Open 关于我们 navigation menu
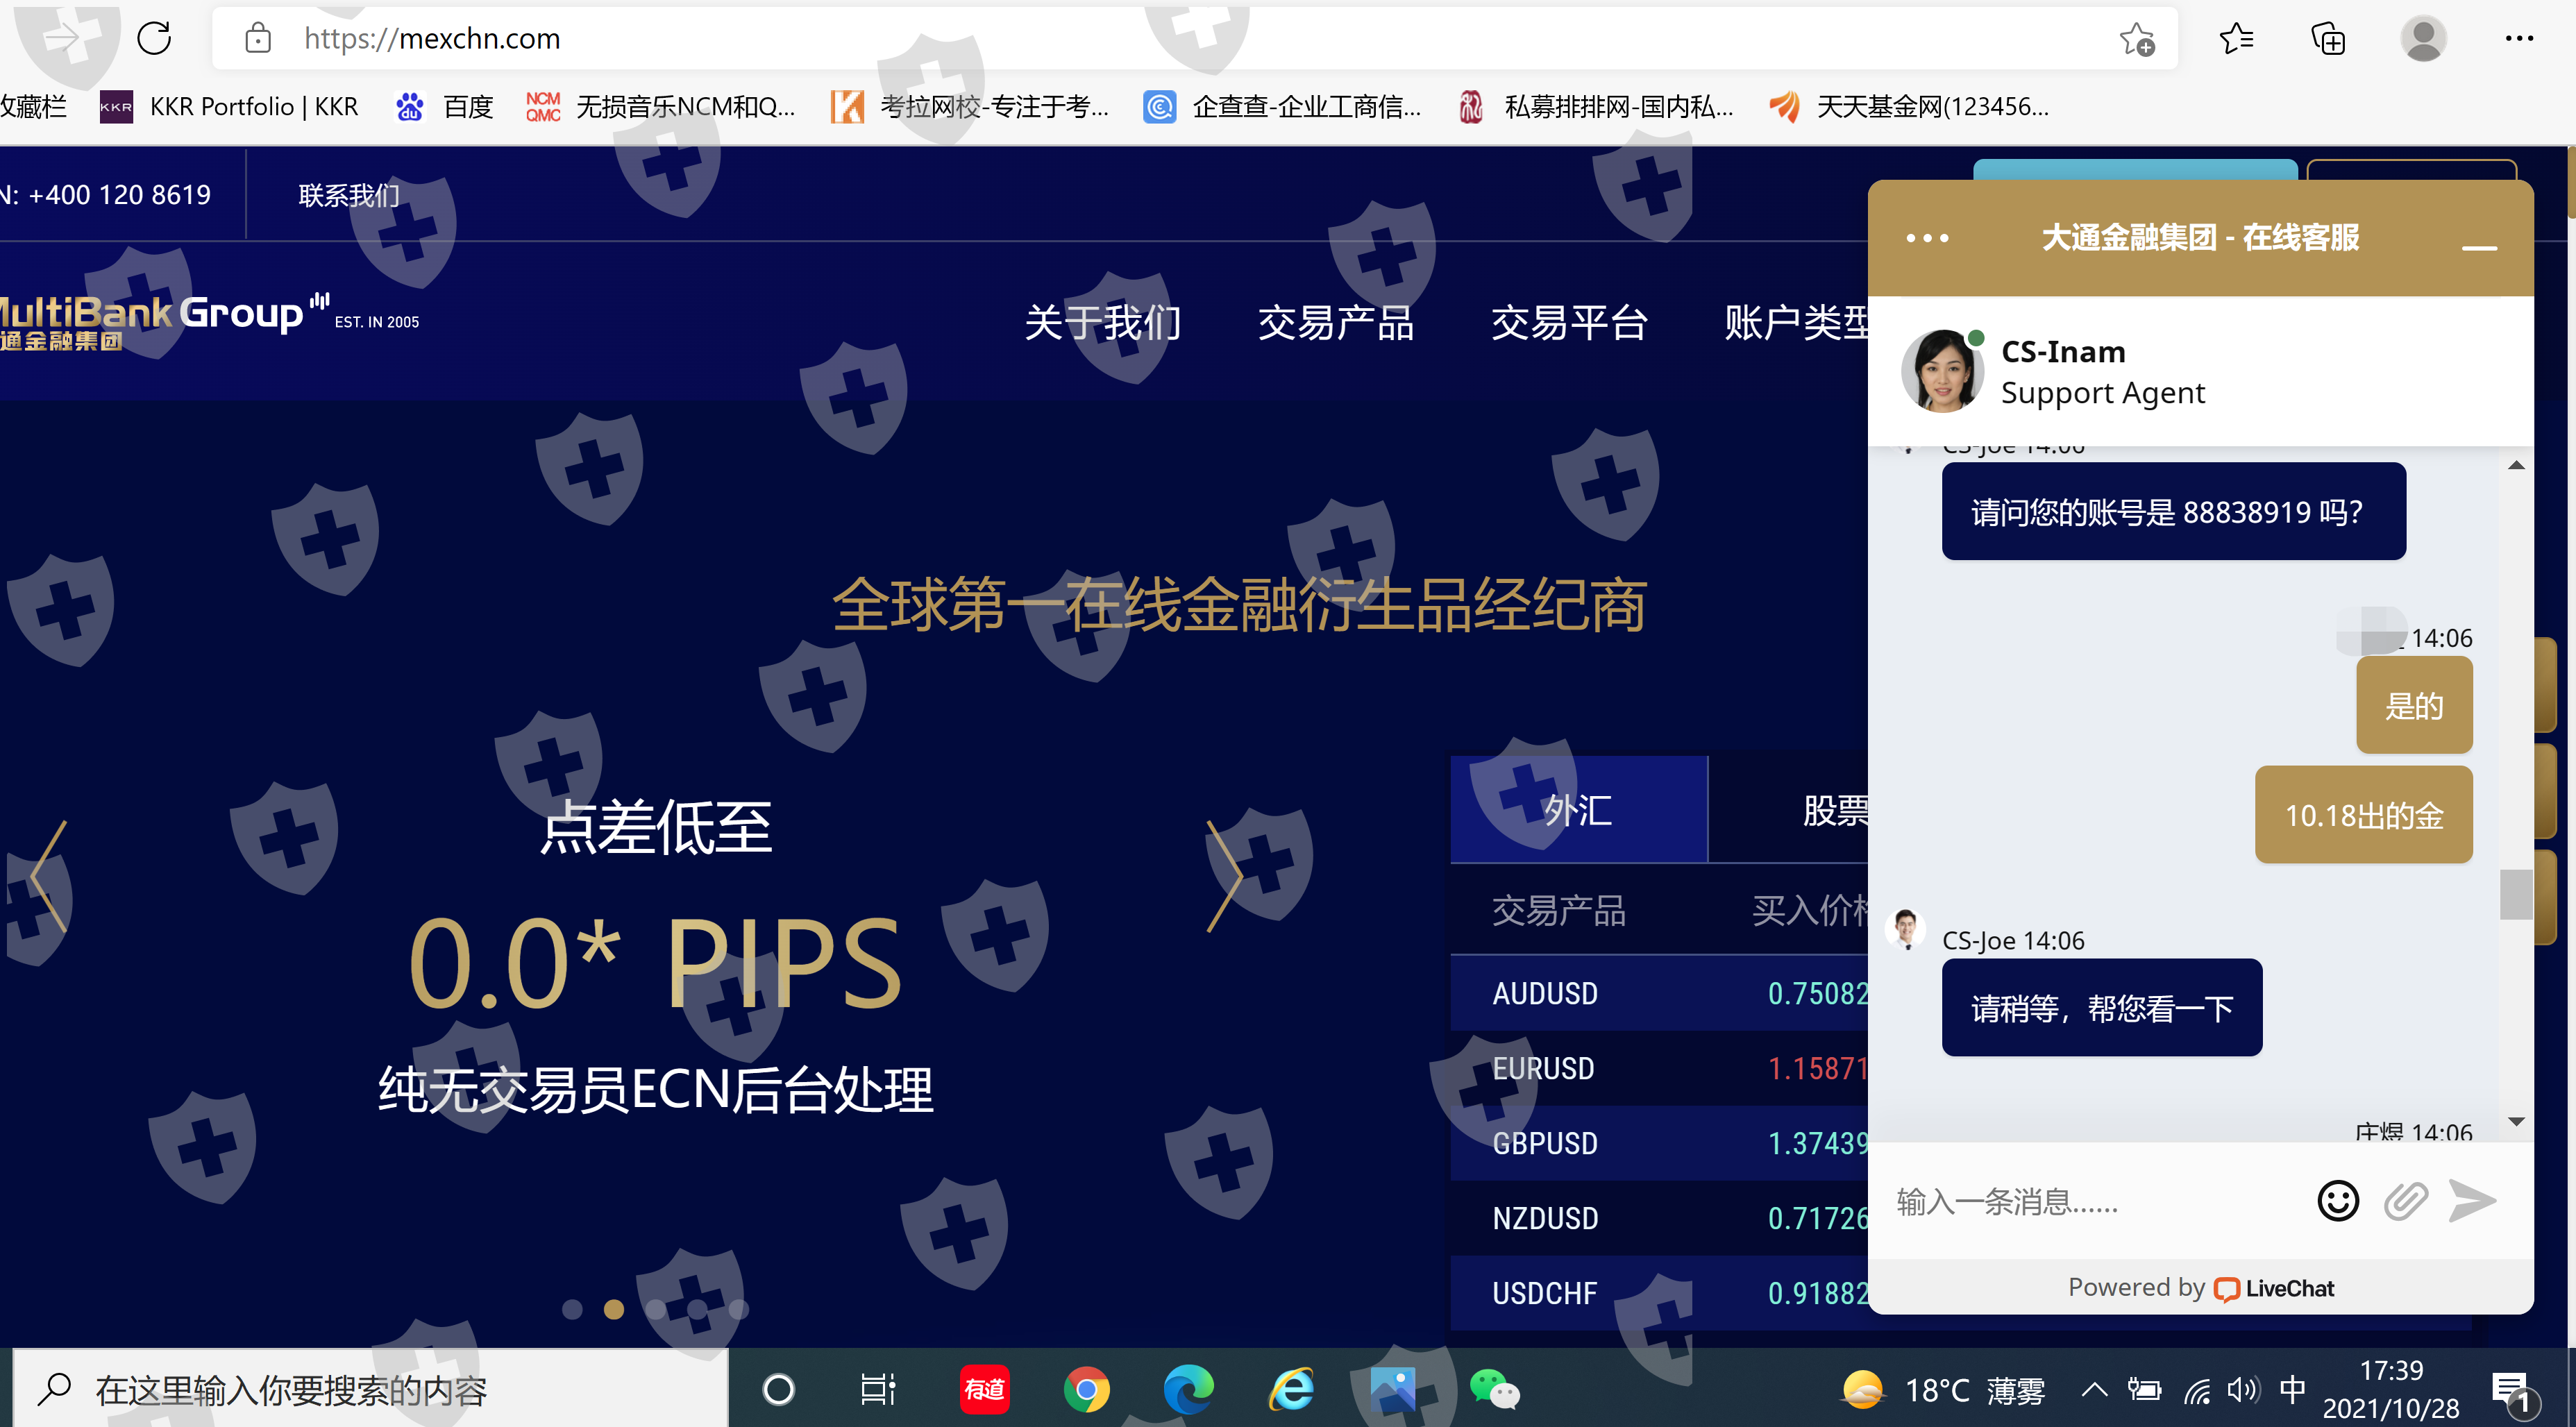Viewport: 2576px width, 1427px height. [1102, 322]
